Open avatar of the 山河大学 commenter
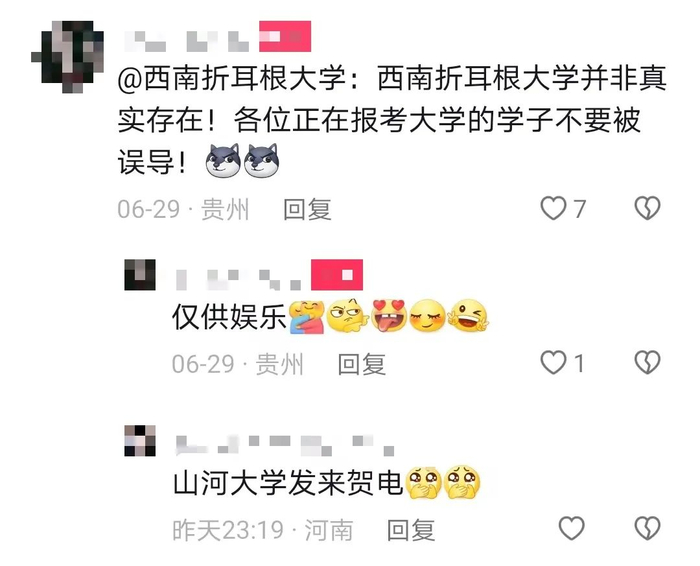 tap(140, 441)
